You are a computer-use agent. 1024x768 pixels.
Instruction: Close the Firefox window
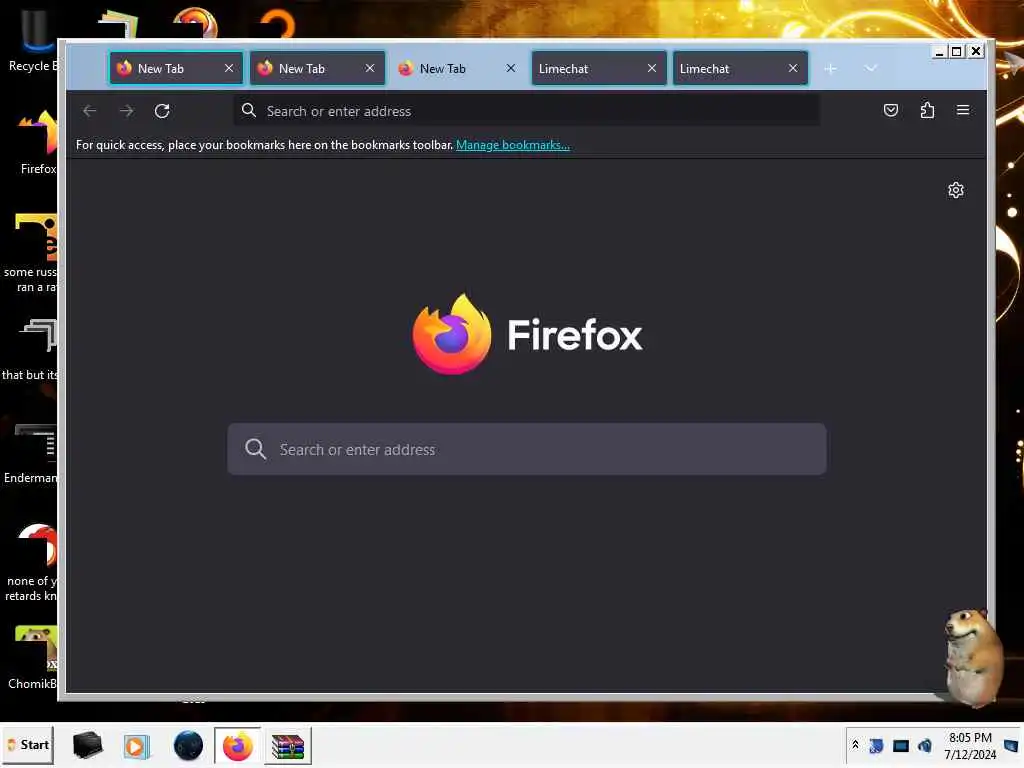point(976,52)
